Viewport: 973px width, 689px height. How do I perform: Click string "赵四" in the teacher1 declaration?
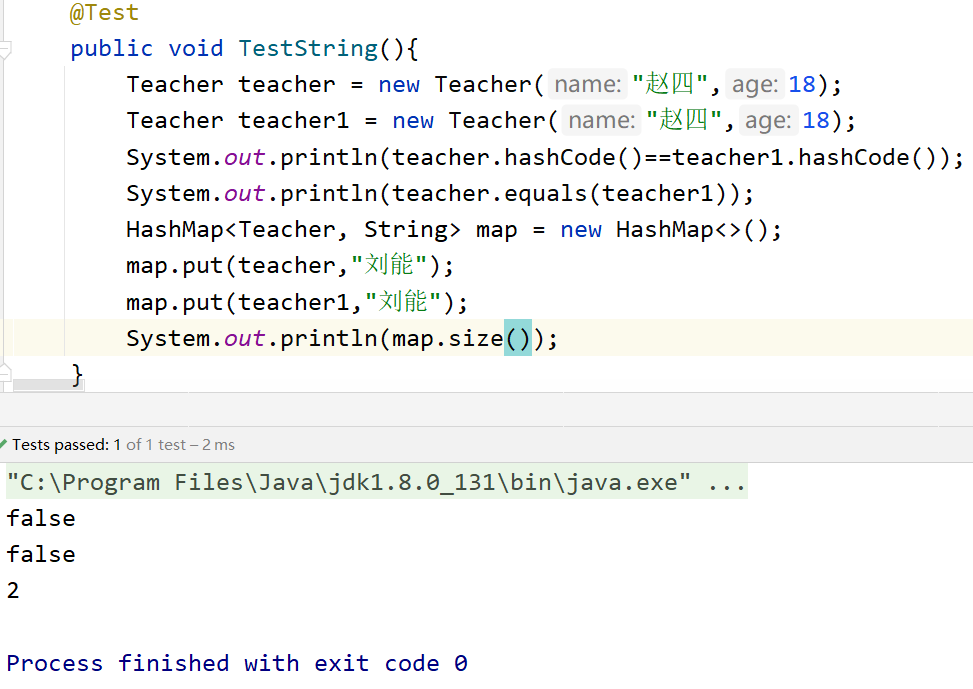coord(684,120)
